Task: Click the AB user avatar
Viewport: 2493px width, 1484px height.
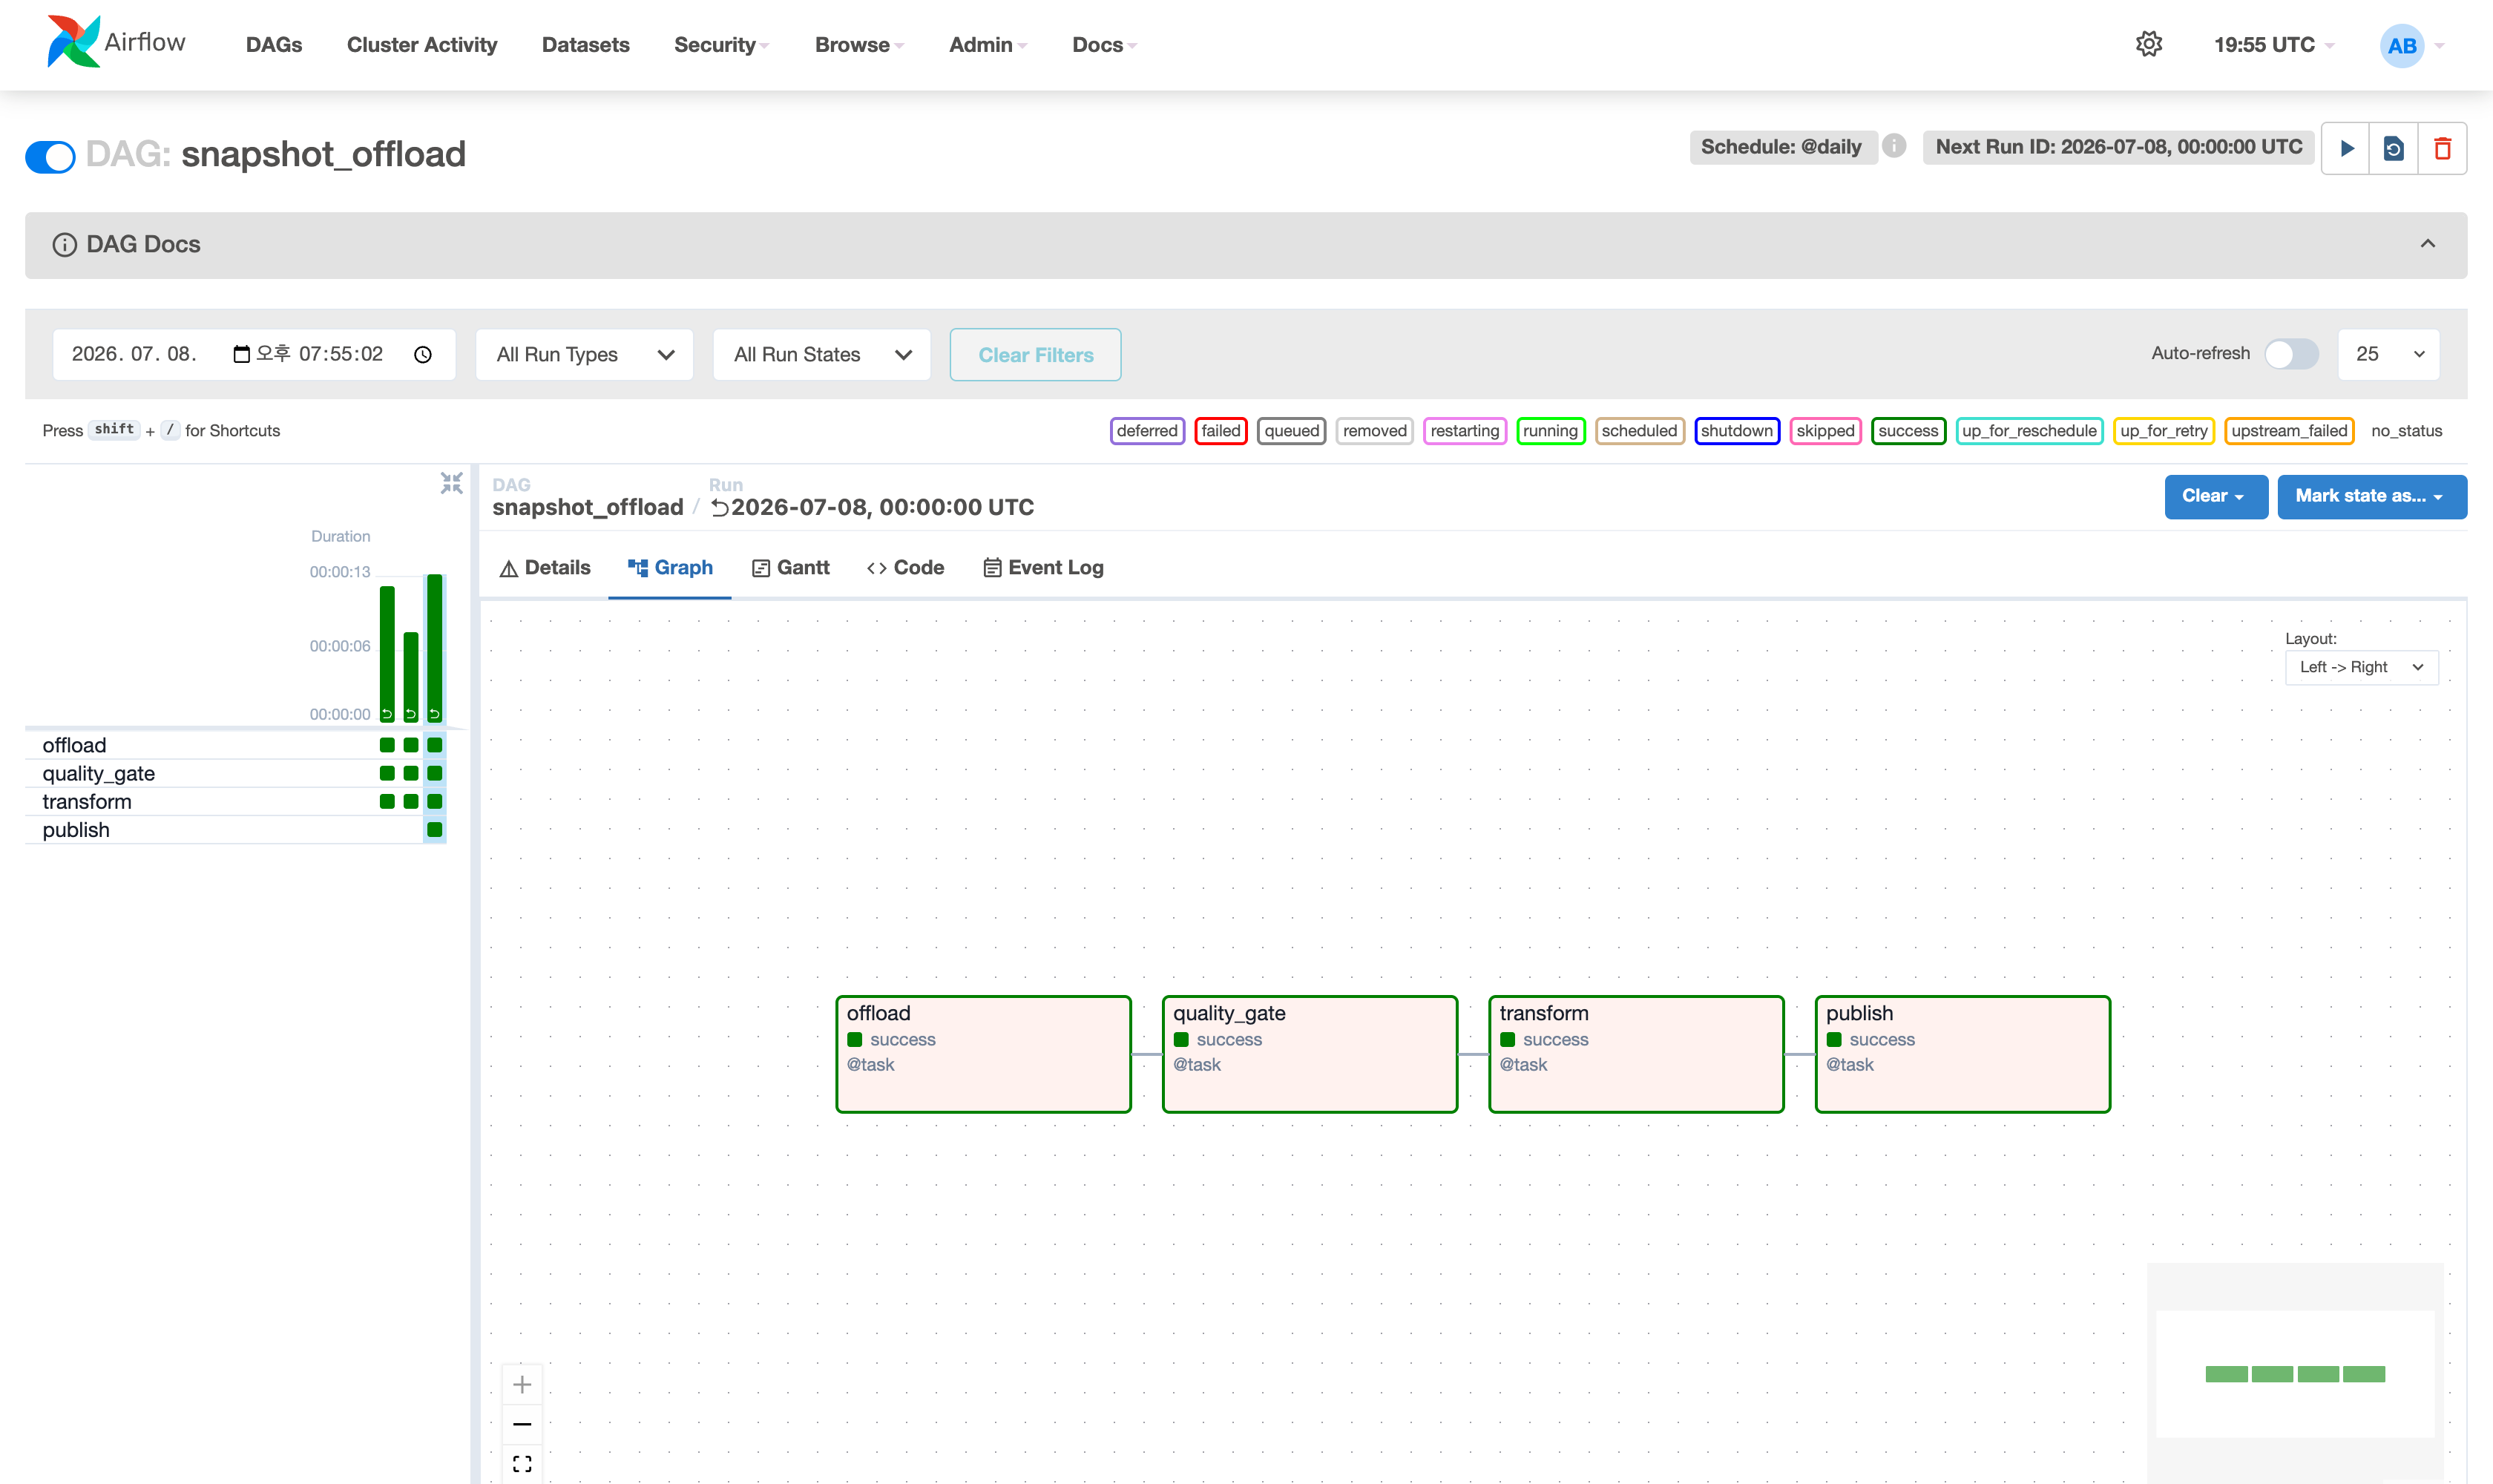Action: (x=2402, y=45)
